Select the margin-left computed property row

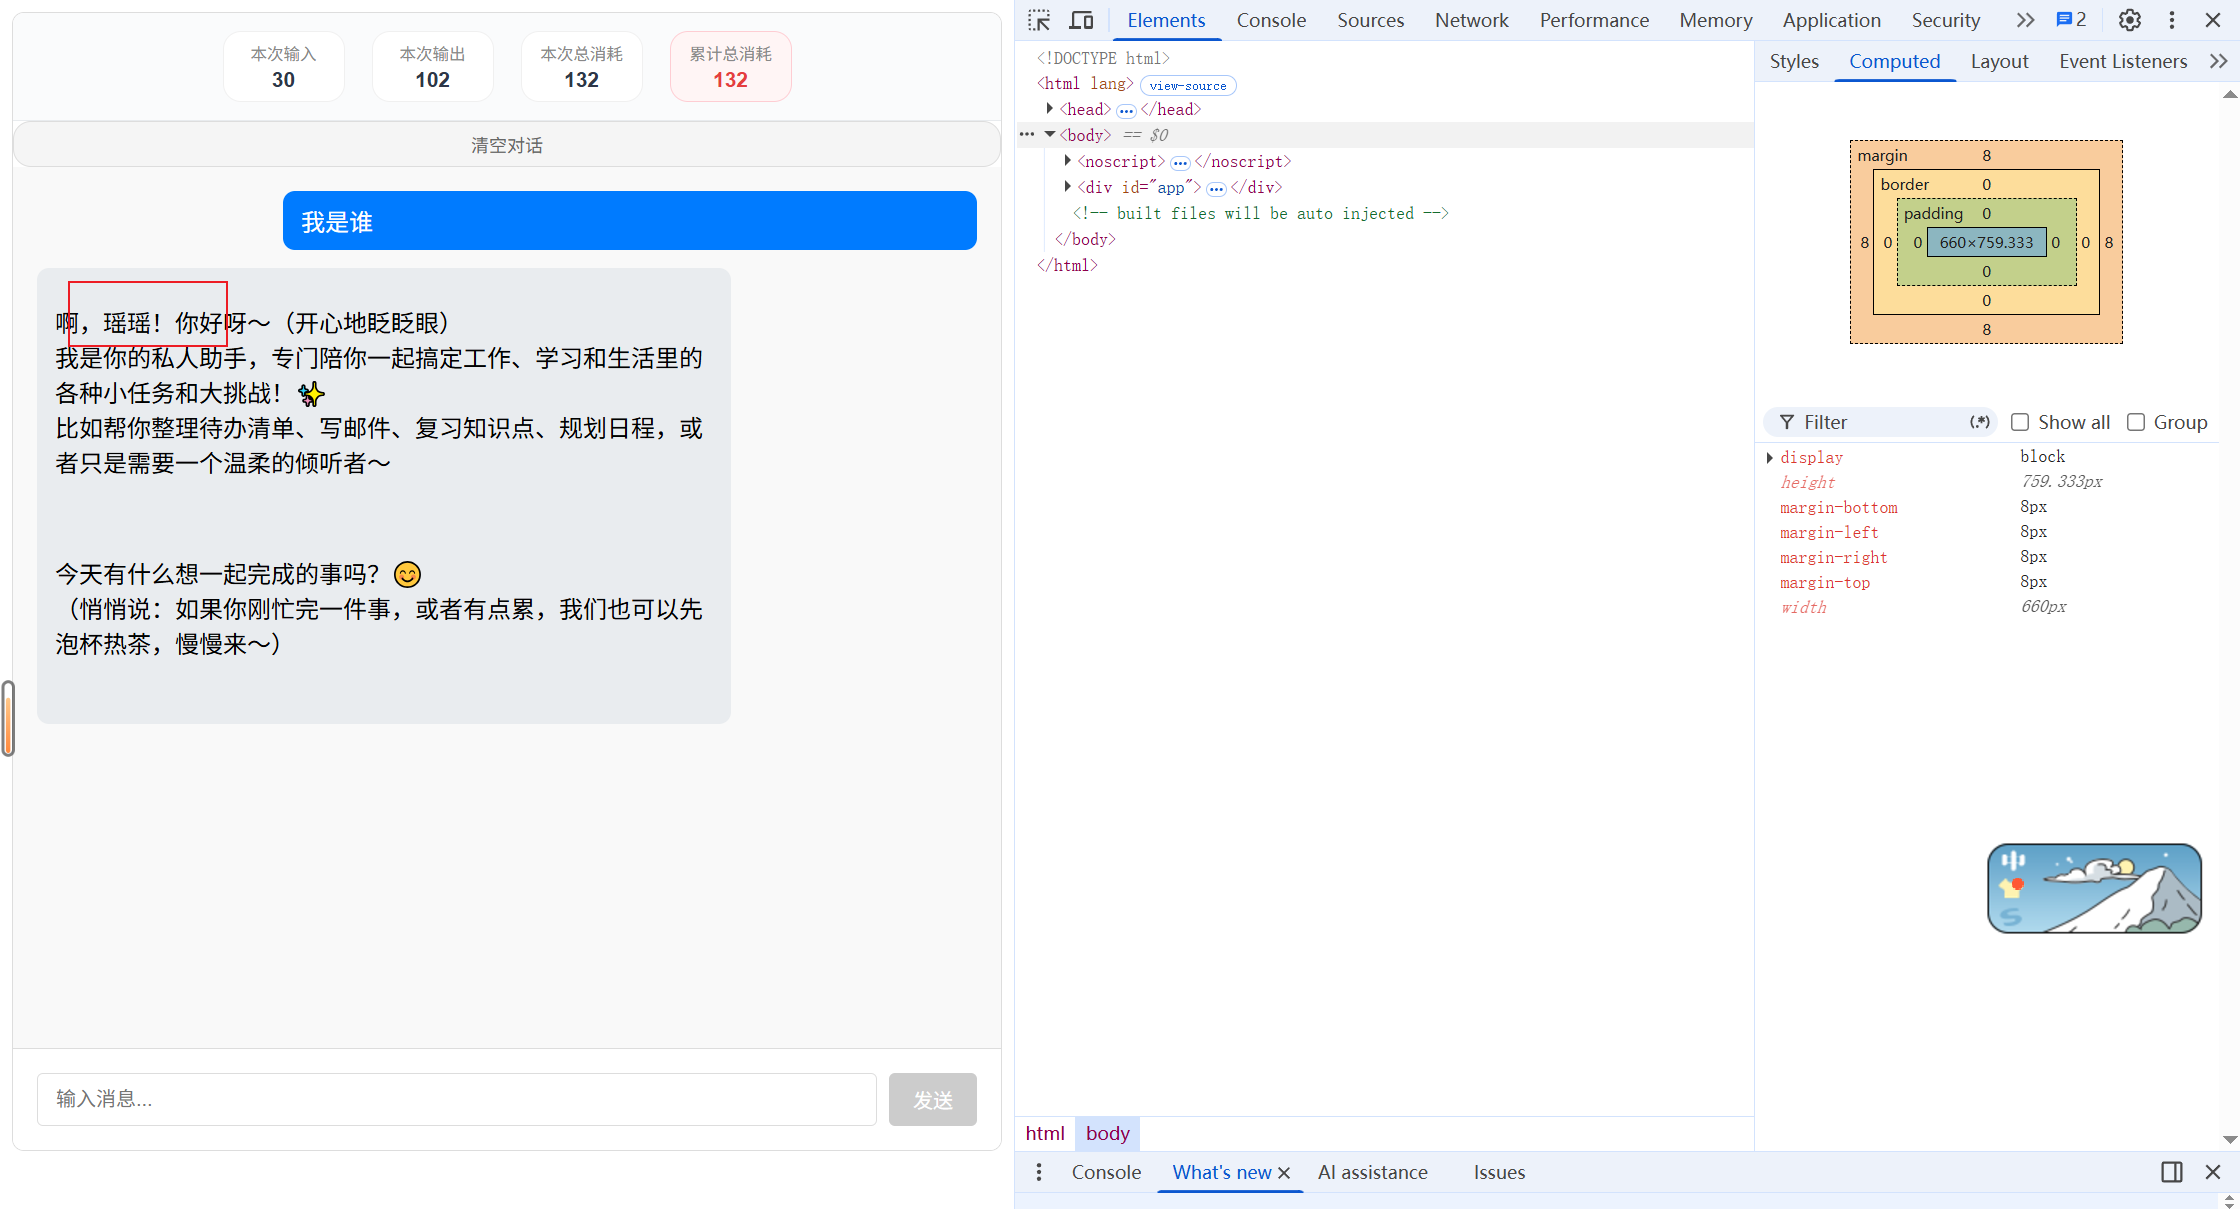pyautogui.click(x=1990, y=532)
